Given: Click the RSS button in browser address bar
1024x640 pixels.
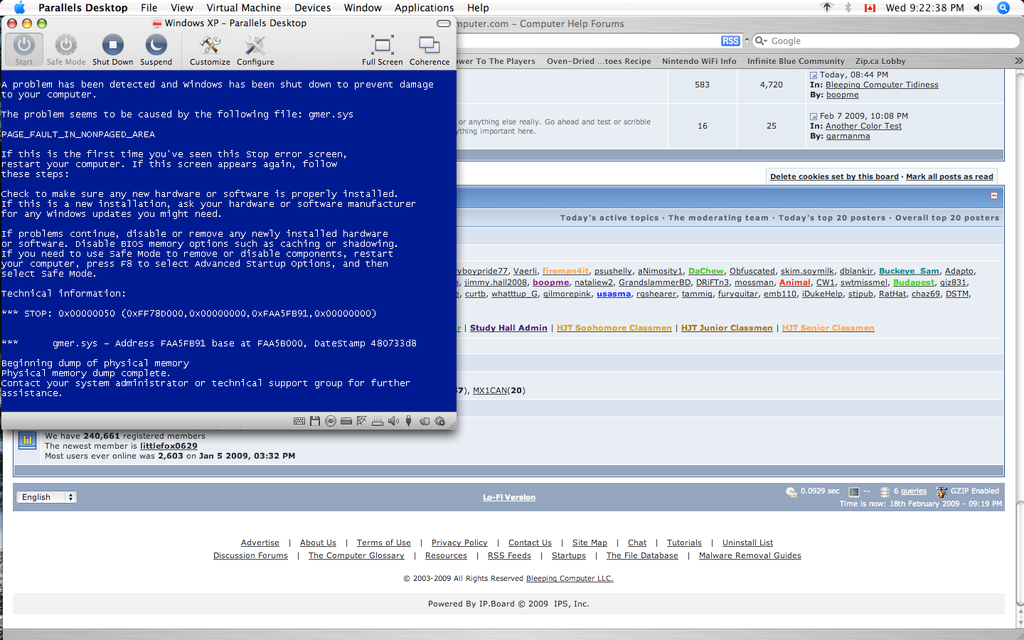Looking at the screenshot, I should click(x=730, y=40).
